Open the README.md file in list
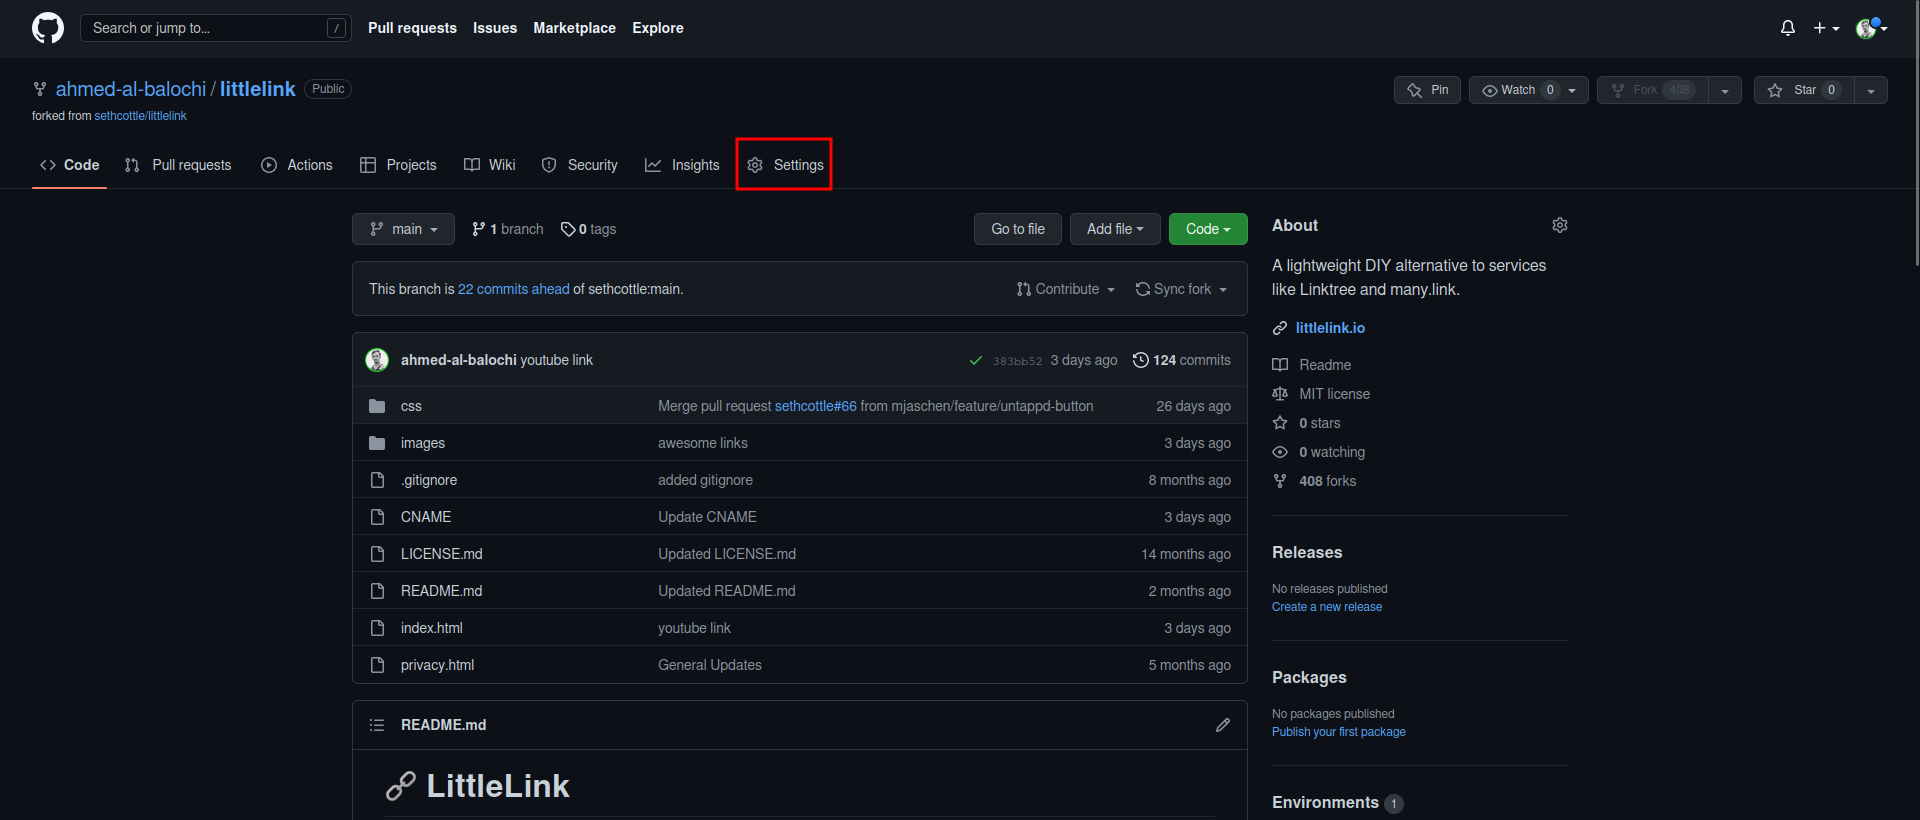Image resolution: width=1920 pixels, height=820 pixels. click(441, 591)
